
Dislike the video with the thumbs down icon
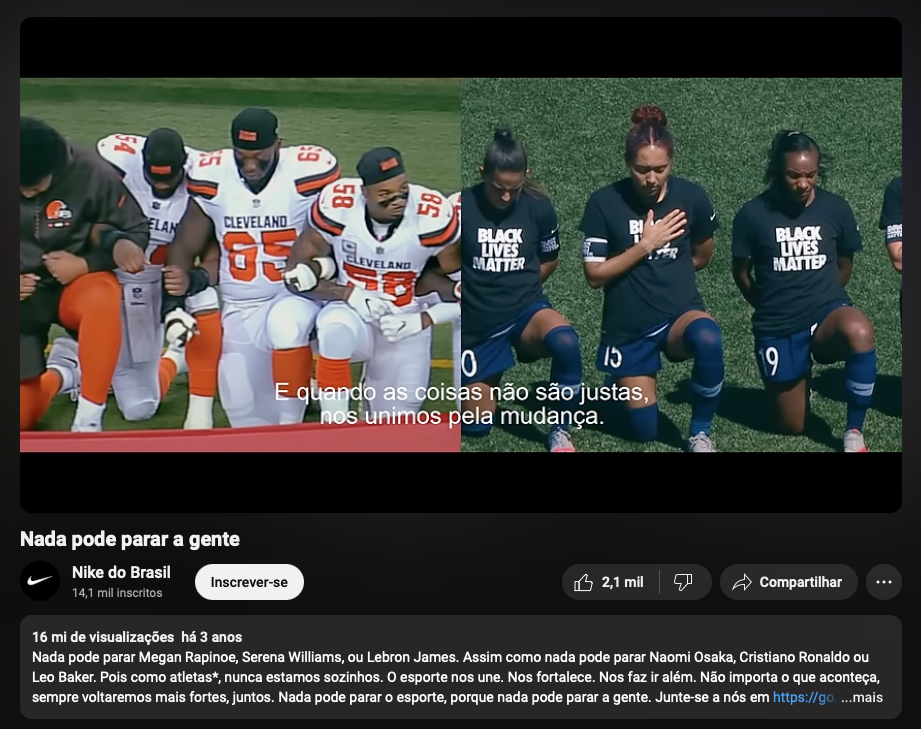(x=684, y=581)
